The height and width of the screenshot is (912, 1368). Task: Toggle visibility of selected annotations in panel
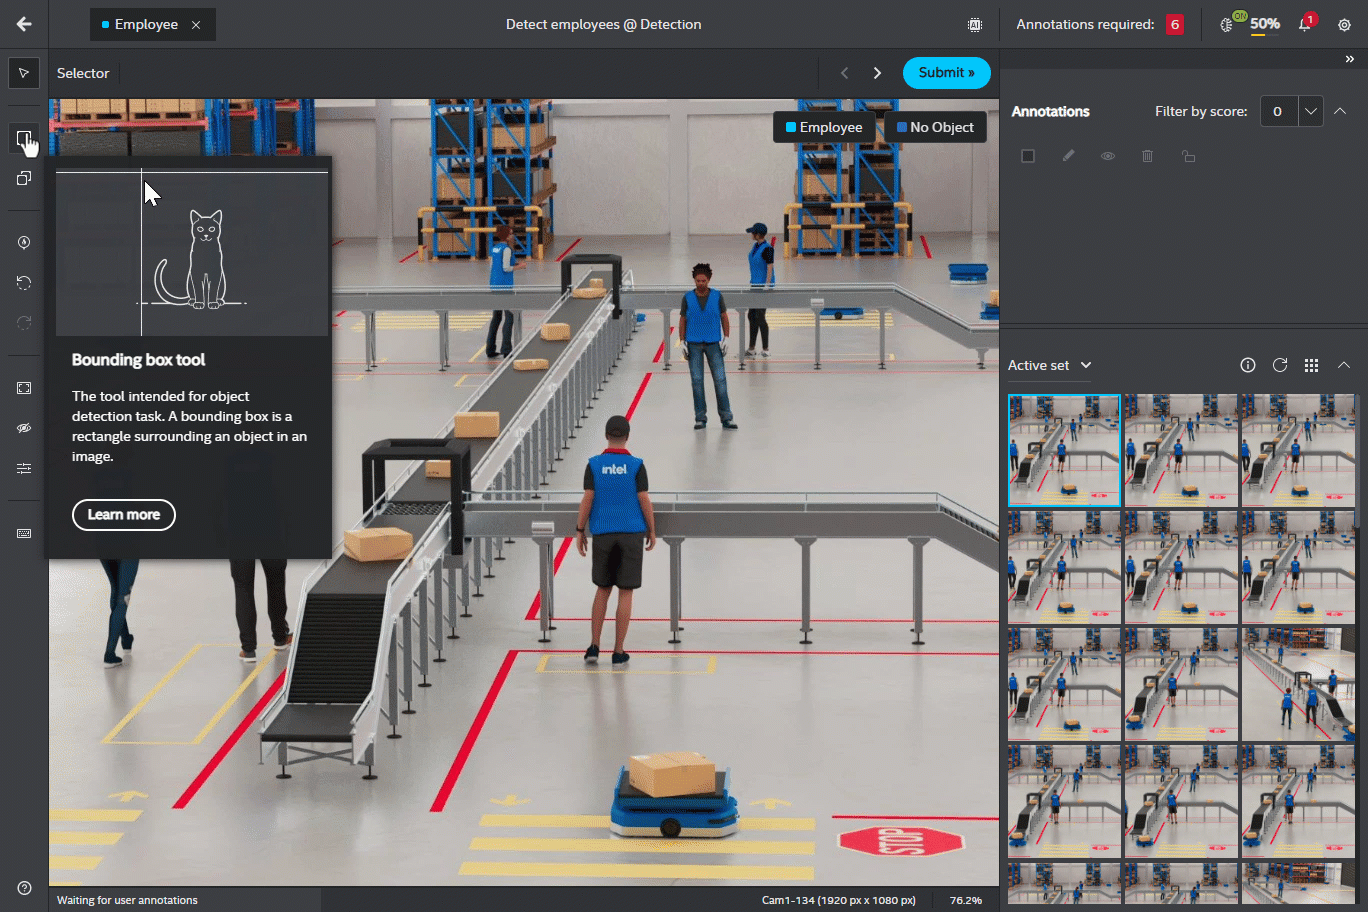pyautogui.click(x=1108, y=156)
